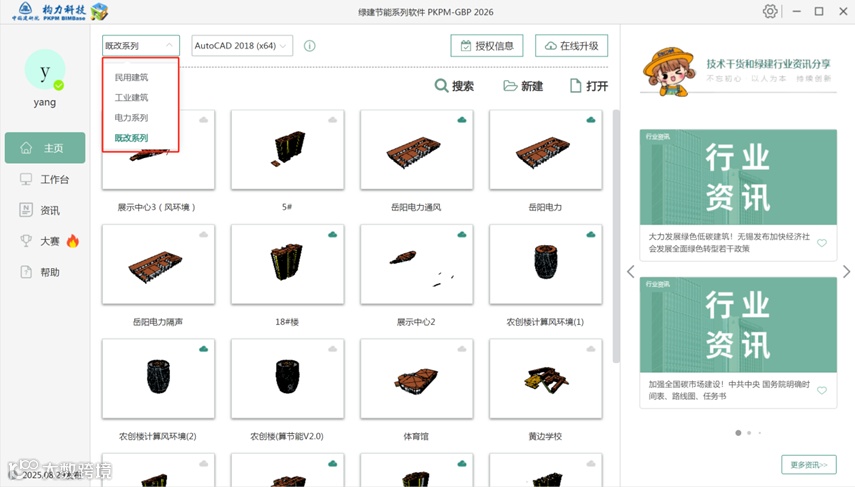
Task: Click cloud icon on 农创楼计算风环境(1) card
Action: (x=591, y=234)
